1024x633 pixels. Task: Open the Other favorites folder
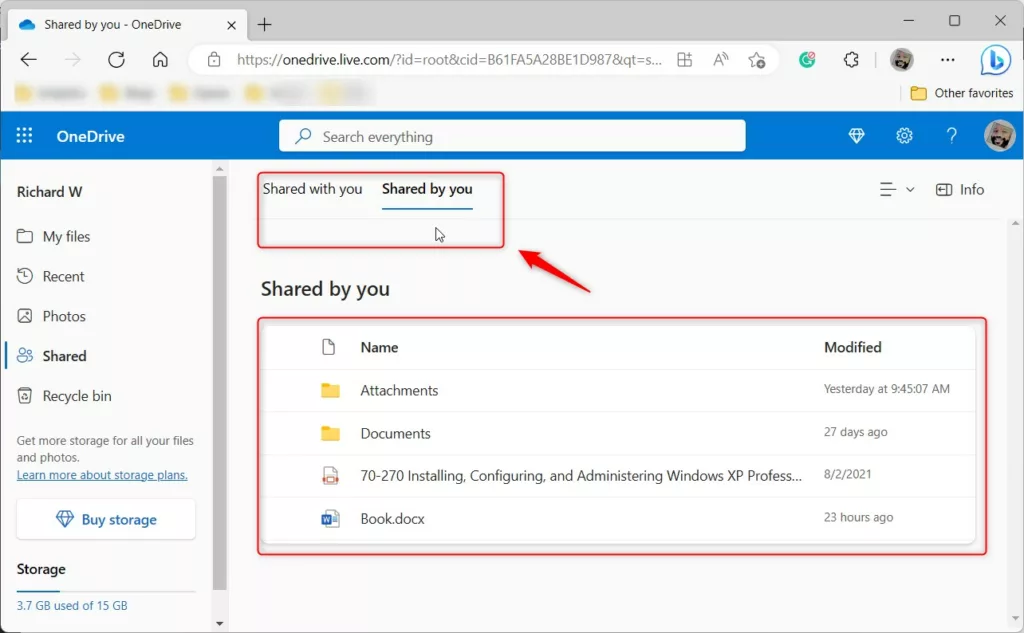[961, 93]
